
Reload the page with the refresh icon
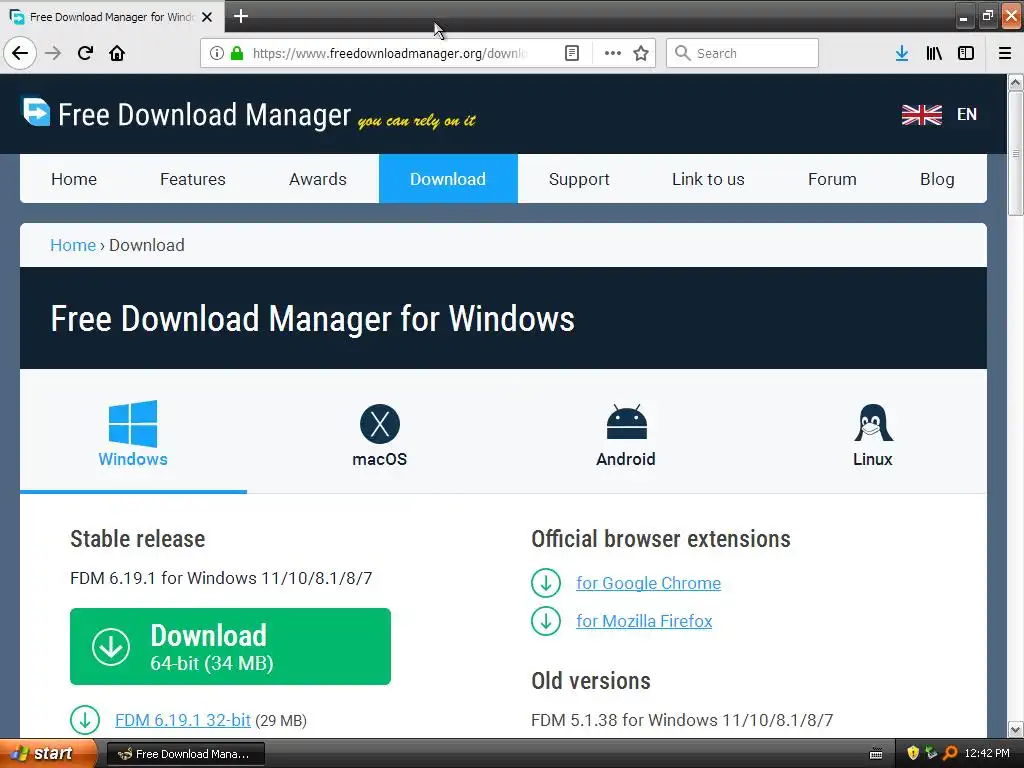tap(85, 53)
